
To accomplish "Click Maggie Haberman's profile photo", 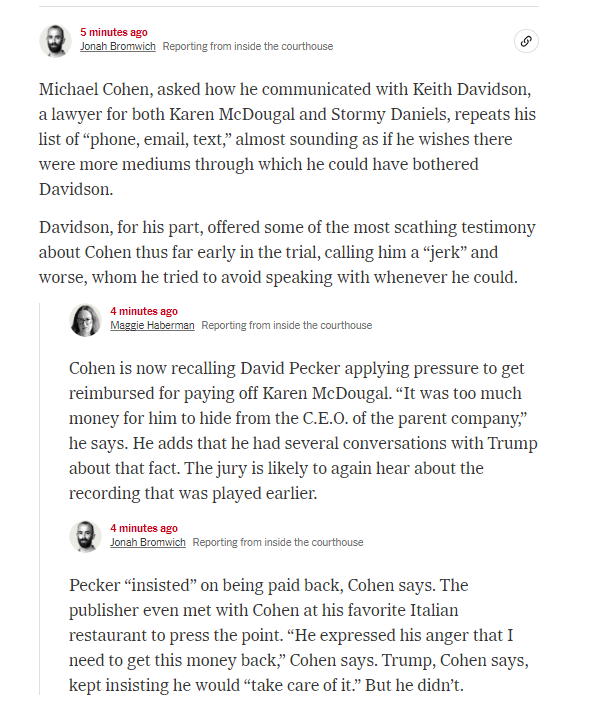I will coord(86,320).
